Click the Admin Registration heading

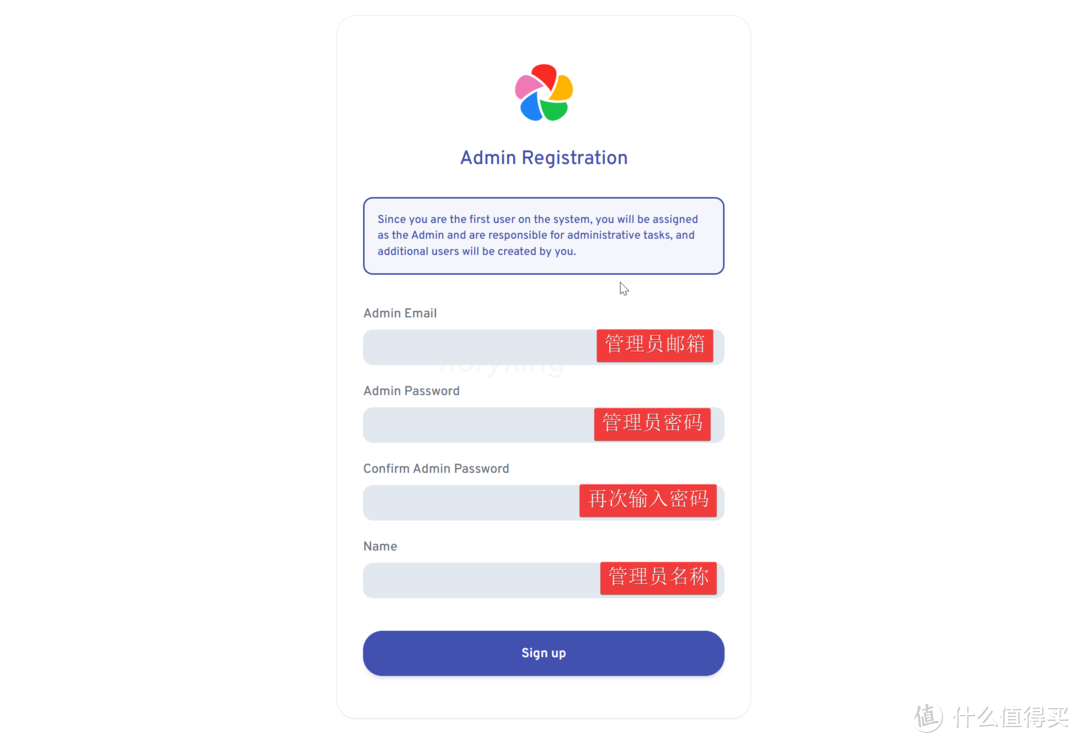[x=544, y=158]
